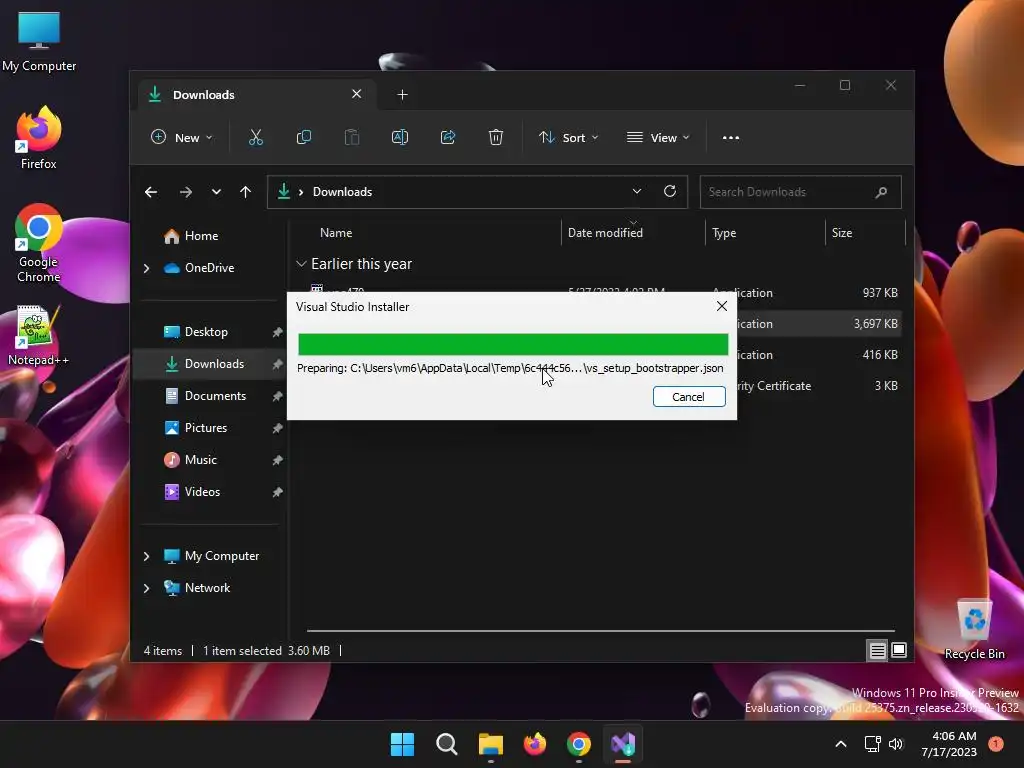This screenshot has height=768, width=1024.
Task: Open taskbar Search
Action: (x=447, y=744)
